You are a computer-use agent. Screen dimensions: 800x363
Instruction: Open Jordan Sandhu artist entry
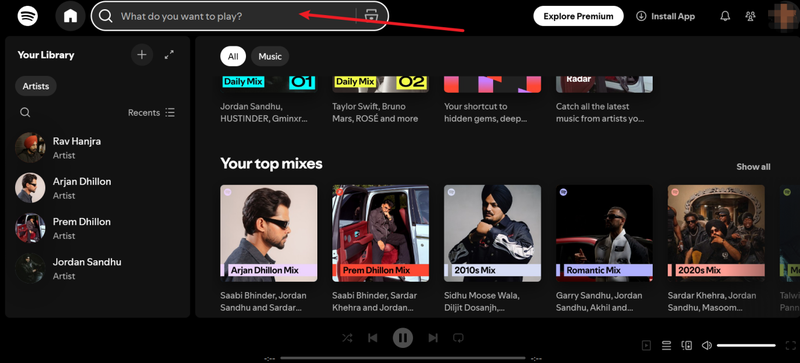97,269
